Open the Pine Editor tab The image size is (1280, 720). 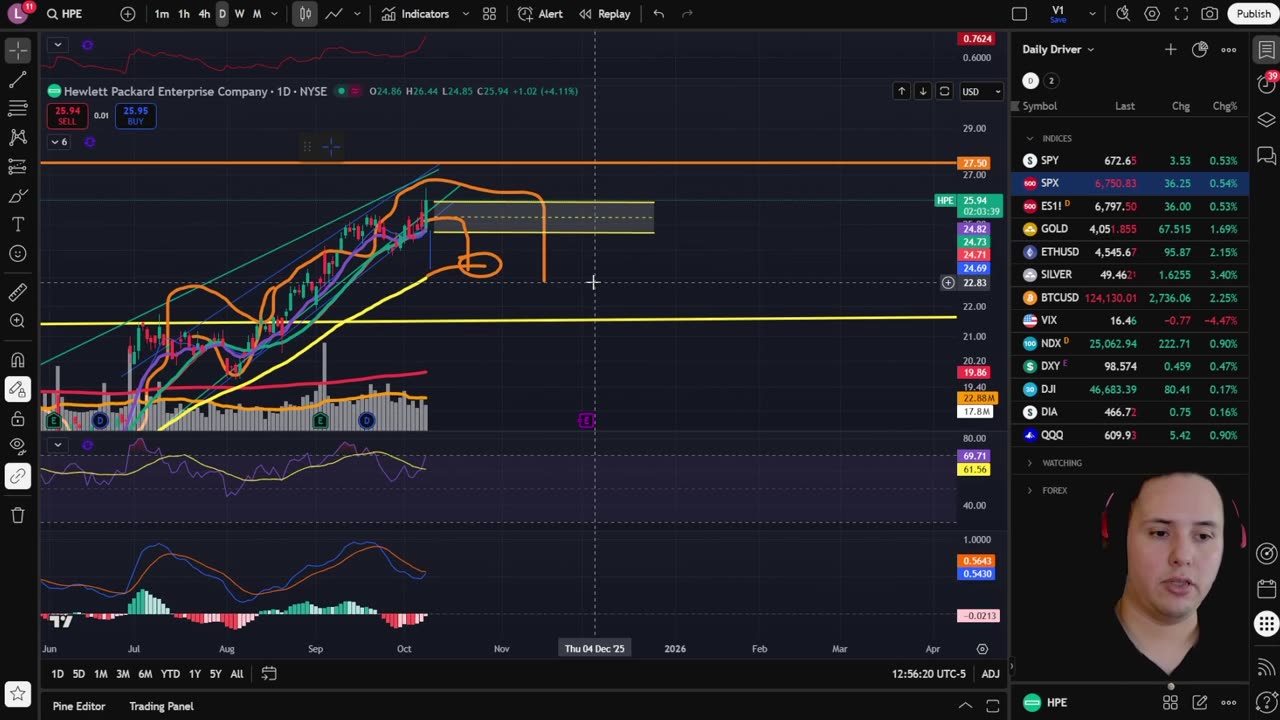click(79, 706)
